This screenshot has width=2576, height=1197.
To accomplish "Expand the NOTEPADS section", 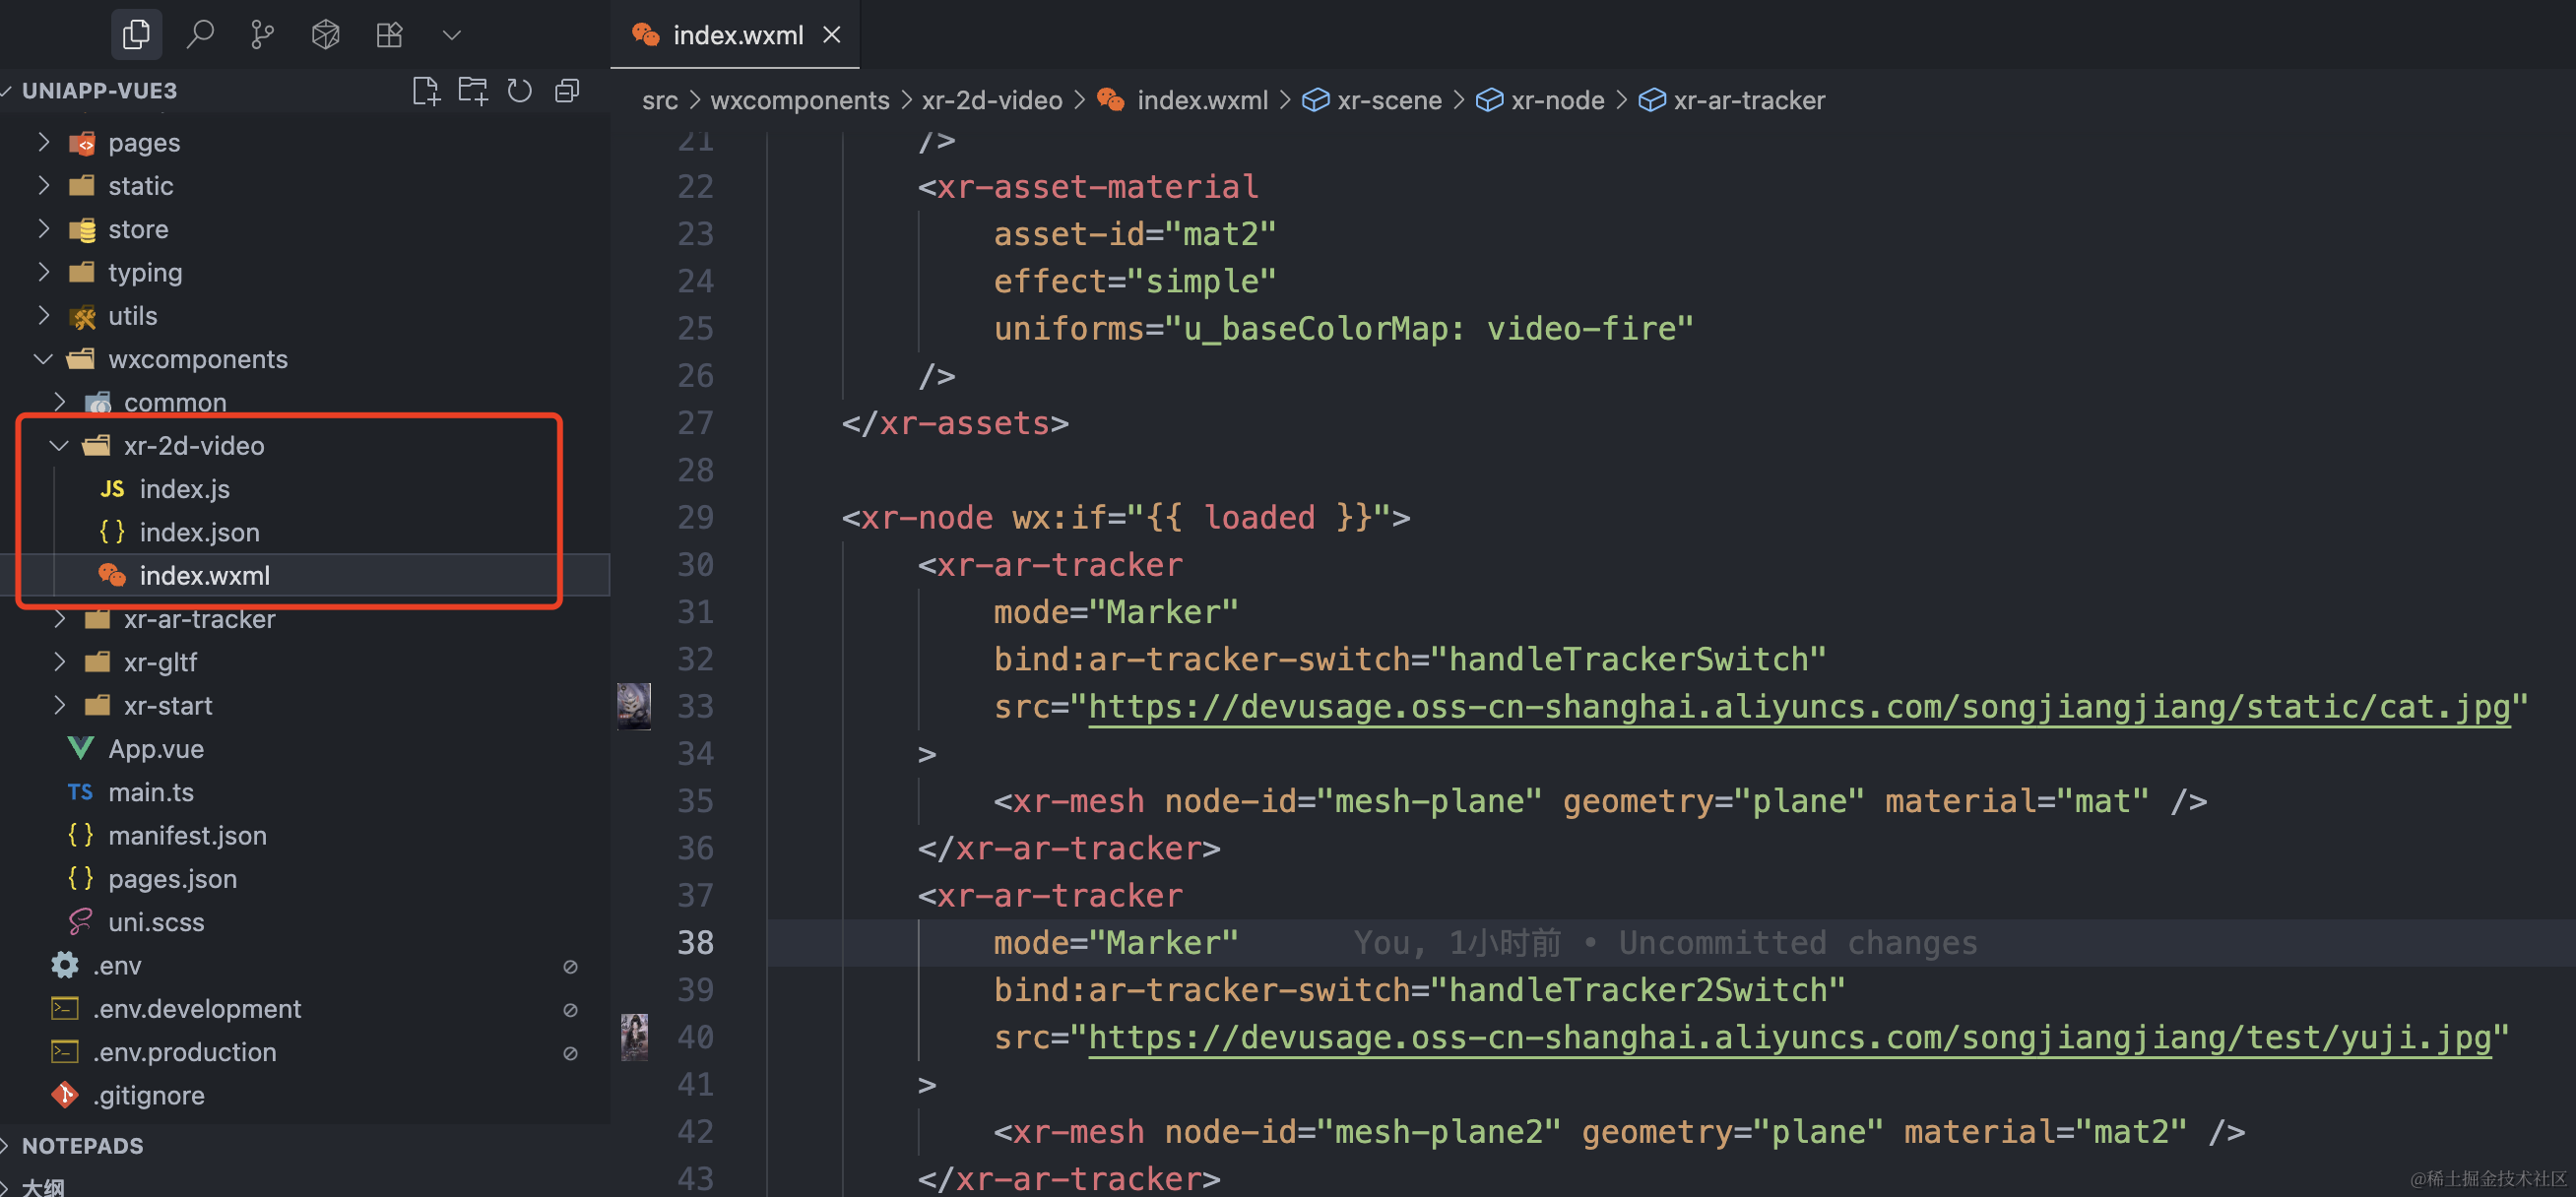I will click(82, 1146).
